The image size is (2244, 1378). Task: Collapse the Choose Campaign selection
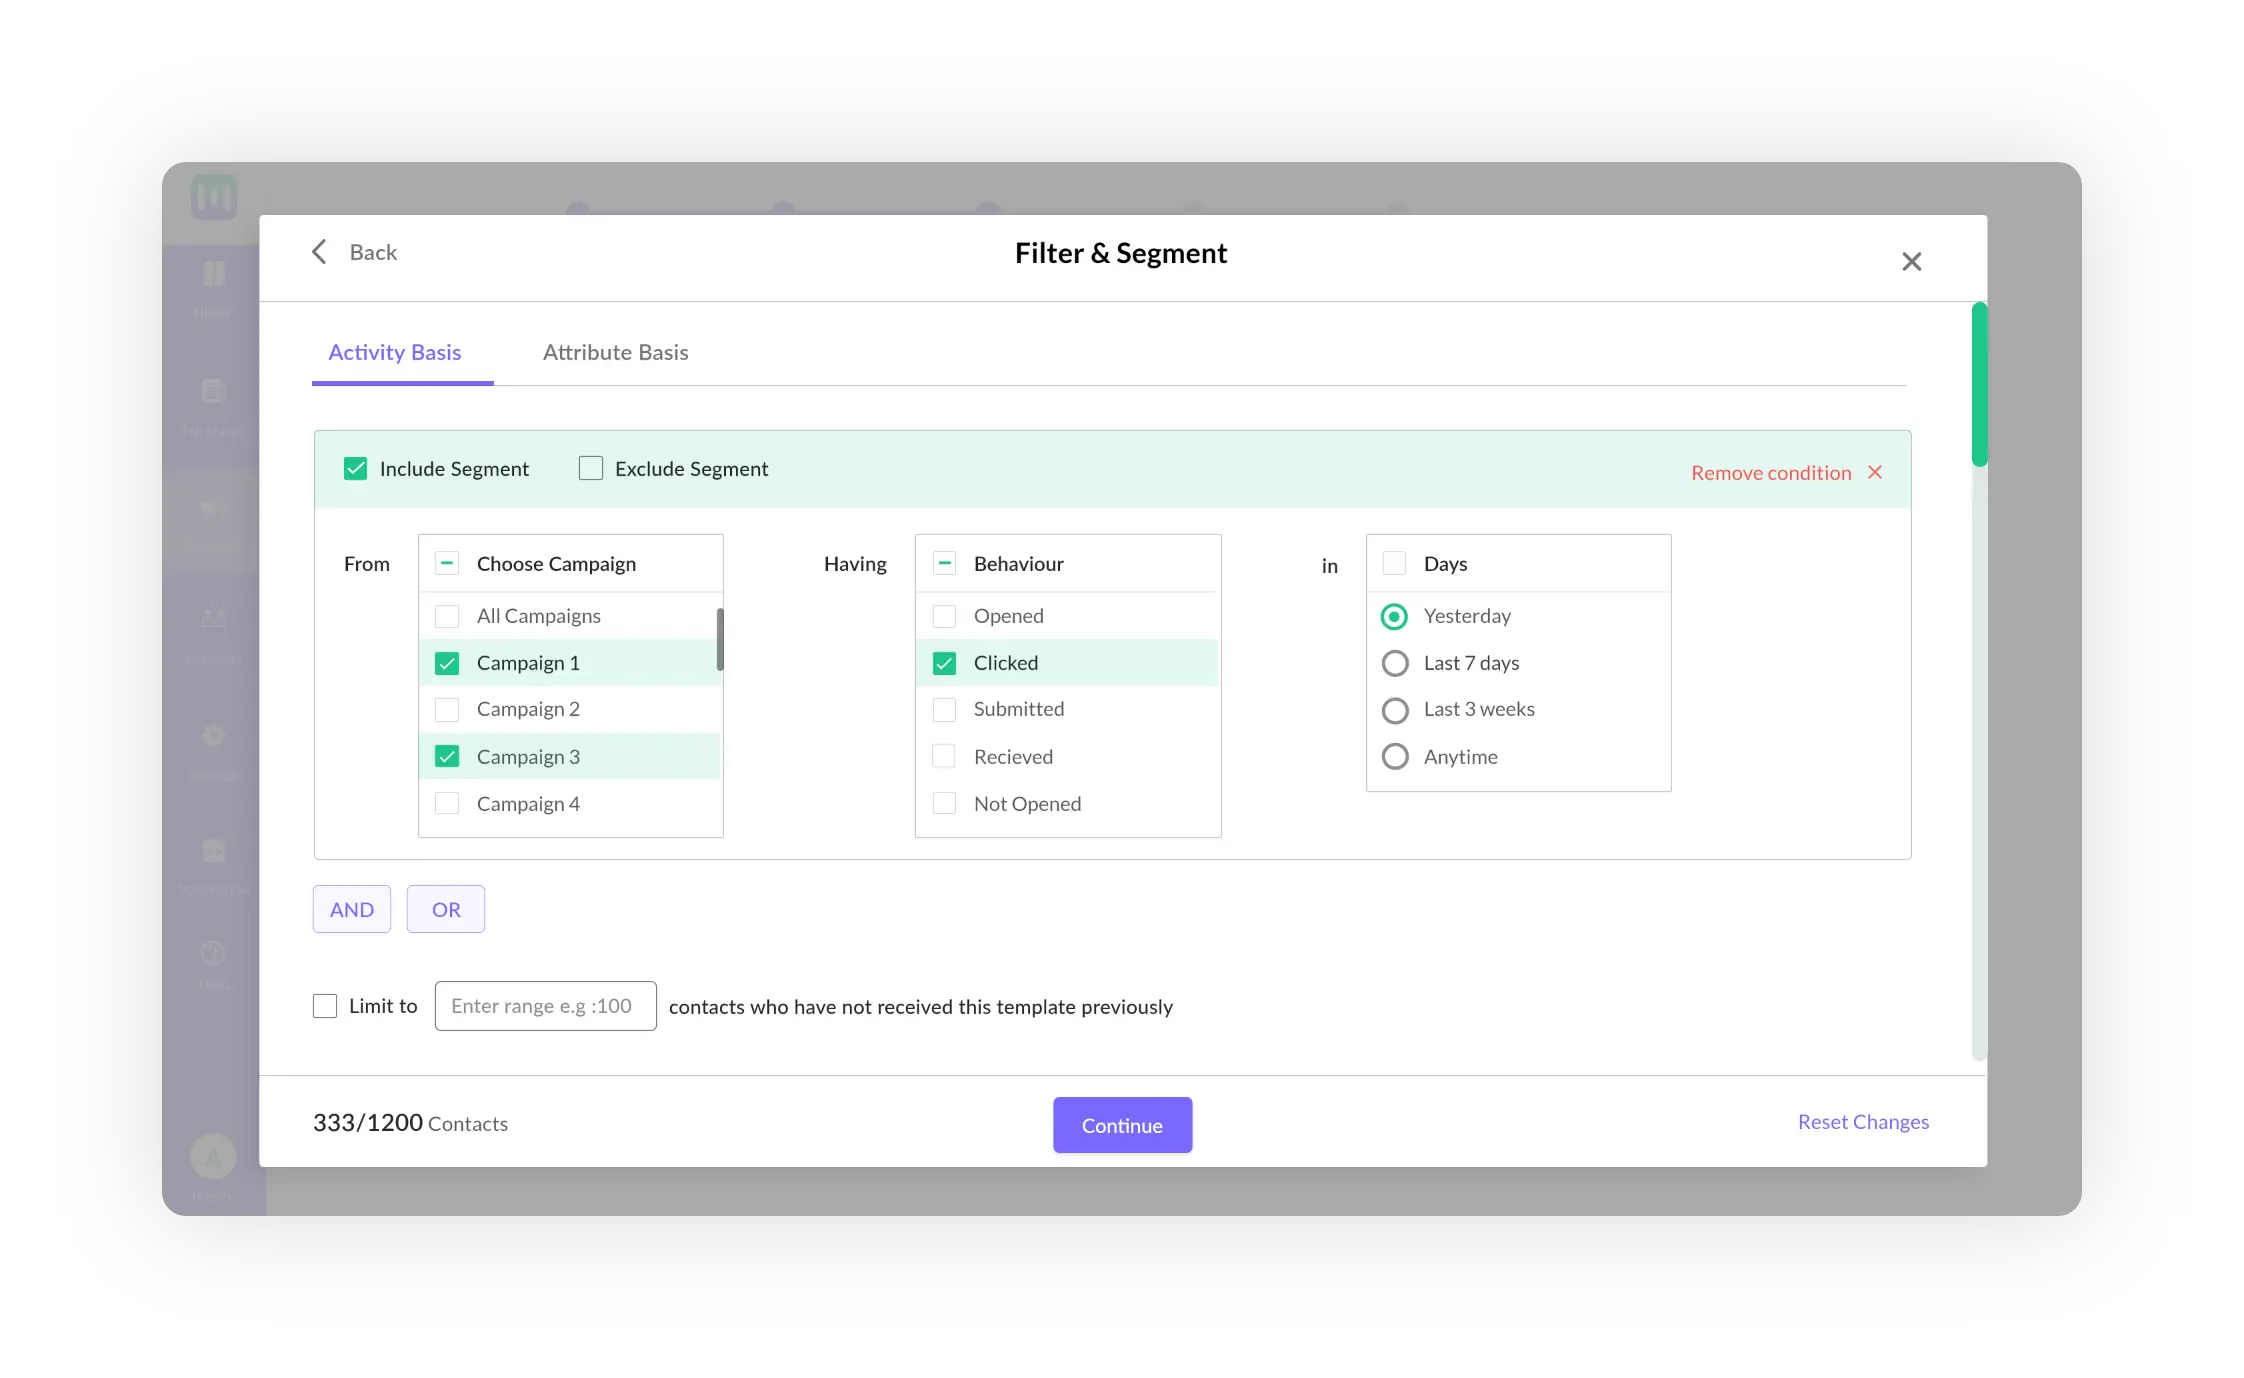click(x=447, y=563)
